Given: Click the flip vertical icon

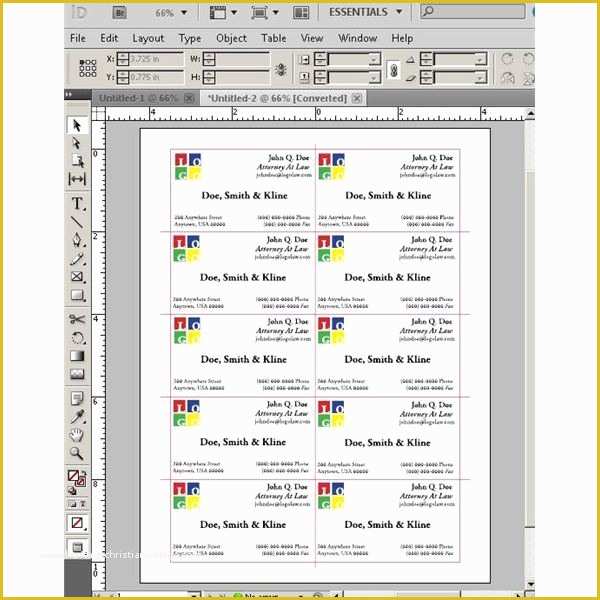Looking at the screenshot, I should [528, 78].
